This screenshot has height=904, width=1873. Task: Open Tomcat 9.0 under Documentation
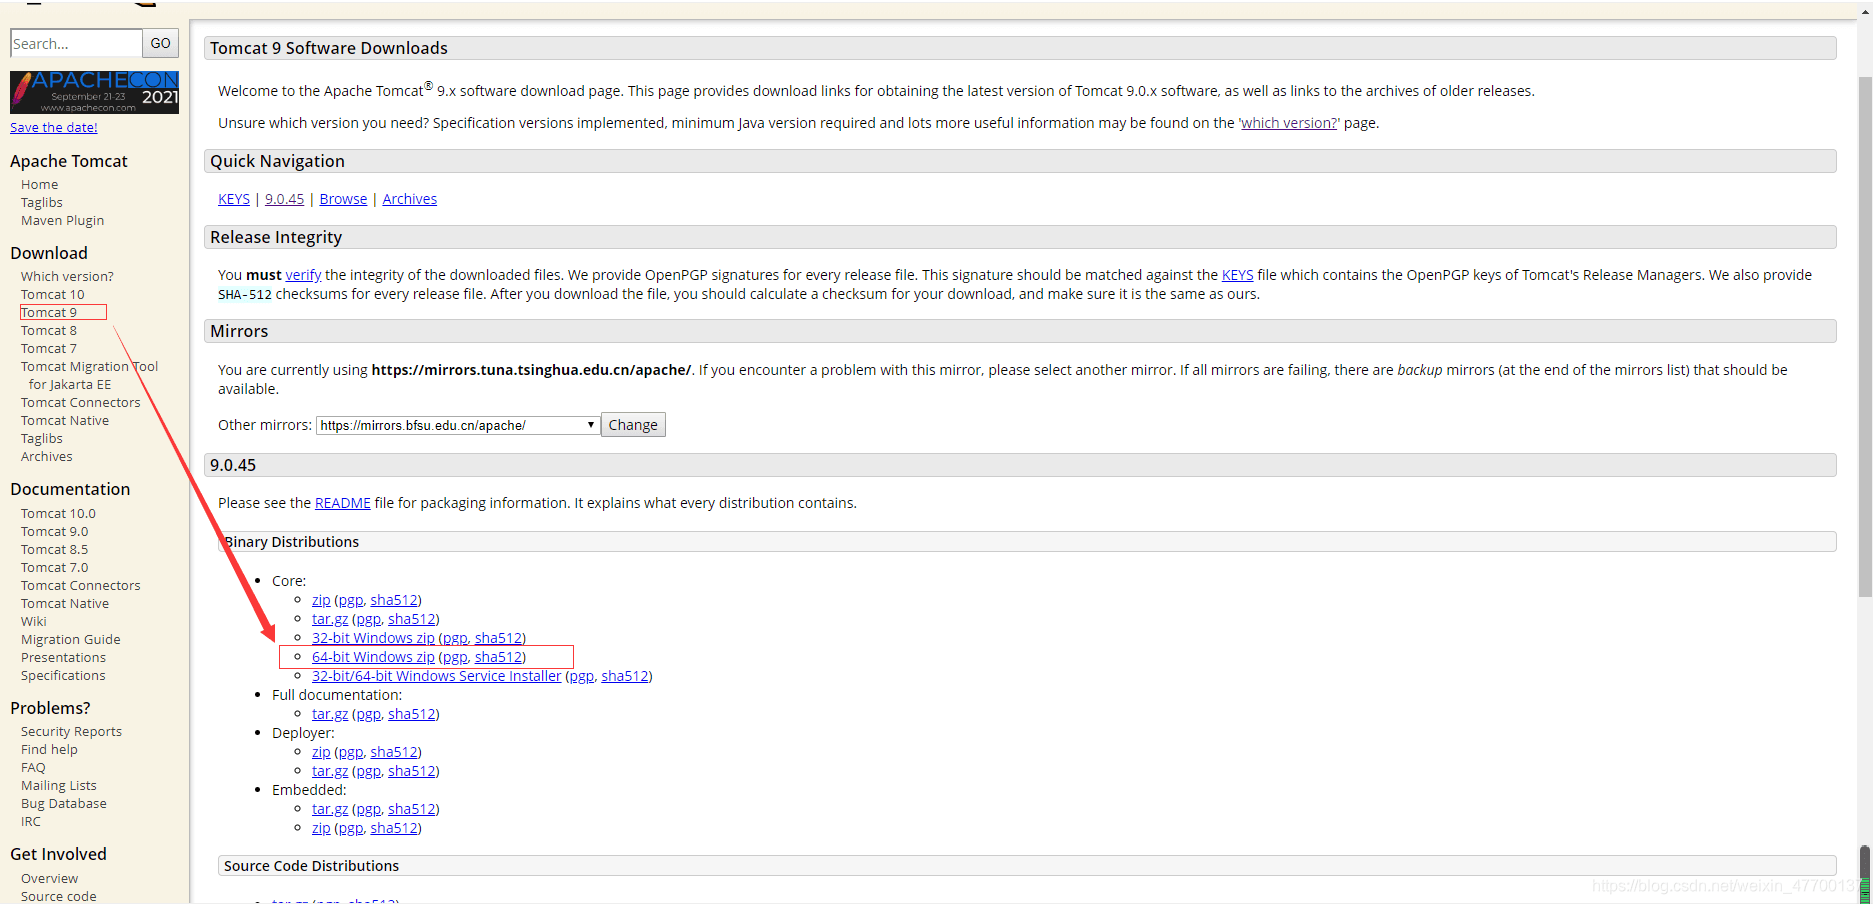[54, 531]
